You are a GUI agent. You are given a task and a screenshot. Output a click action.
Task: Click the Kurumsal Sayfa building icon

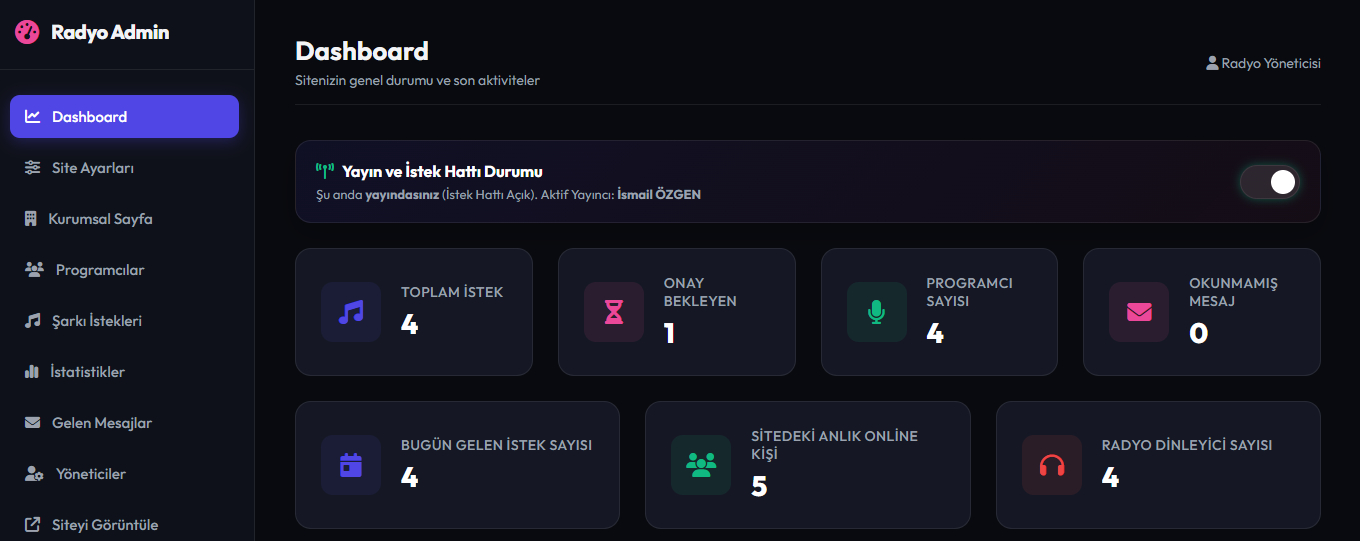30,218
